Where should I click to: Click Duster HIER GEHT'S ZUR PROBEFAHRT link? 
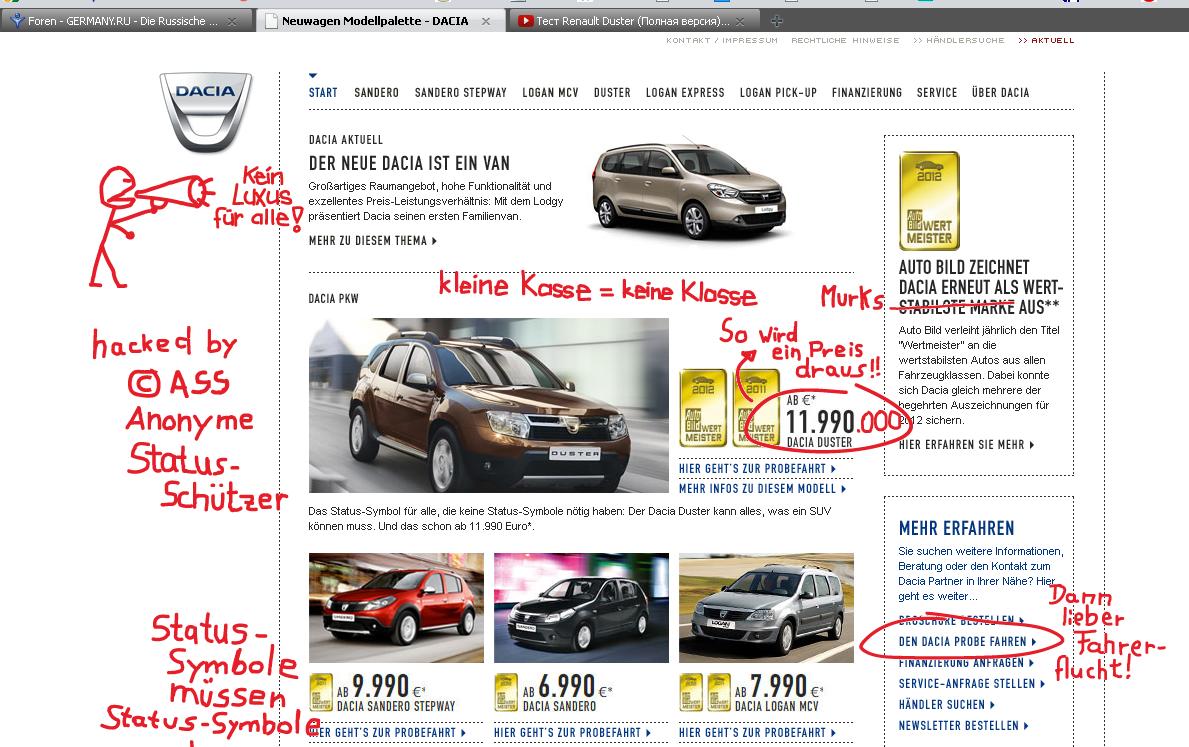tap(757, 469)
